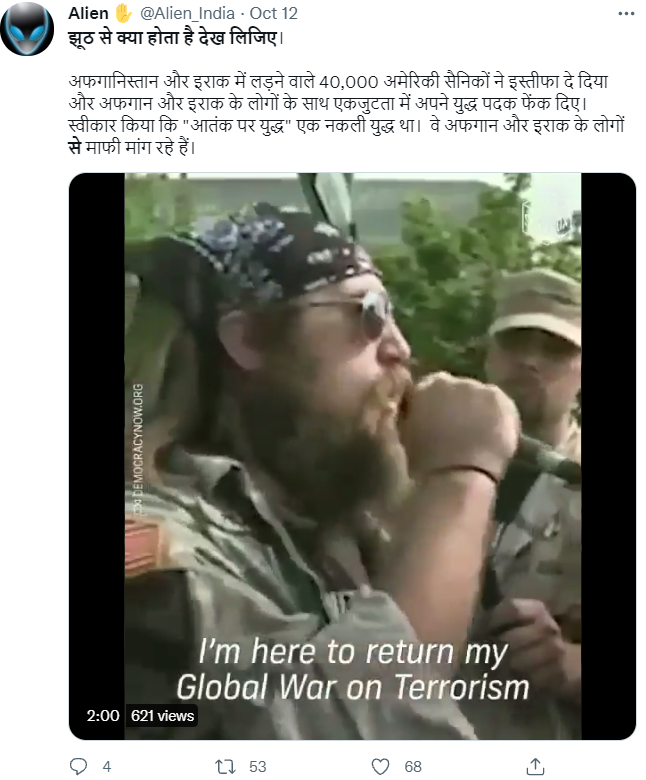This screenshot has width=646, height=780.
Task: Click the retweet arrows icon
Action: point(225,767)
